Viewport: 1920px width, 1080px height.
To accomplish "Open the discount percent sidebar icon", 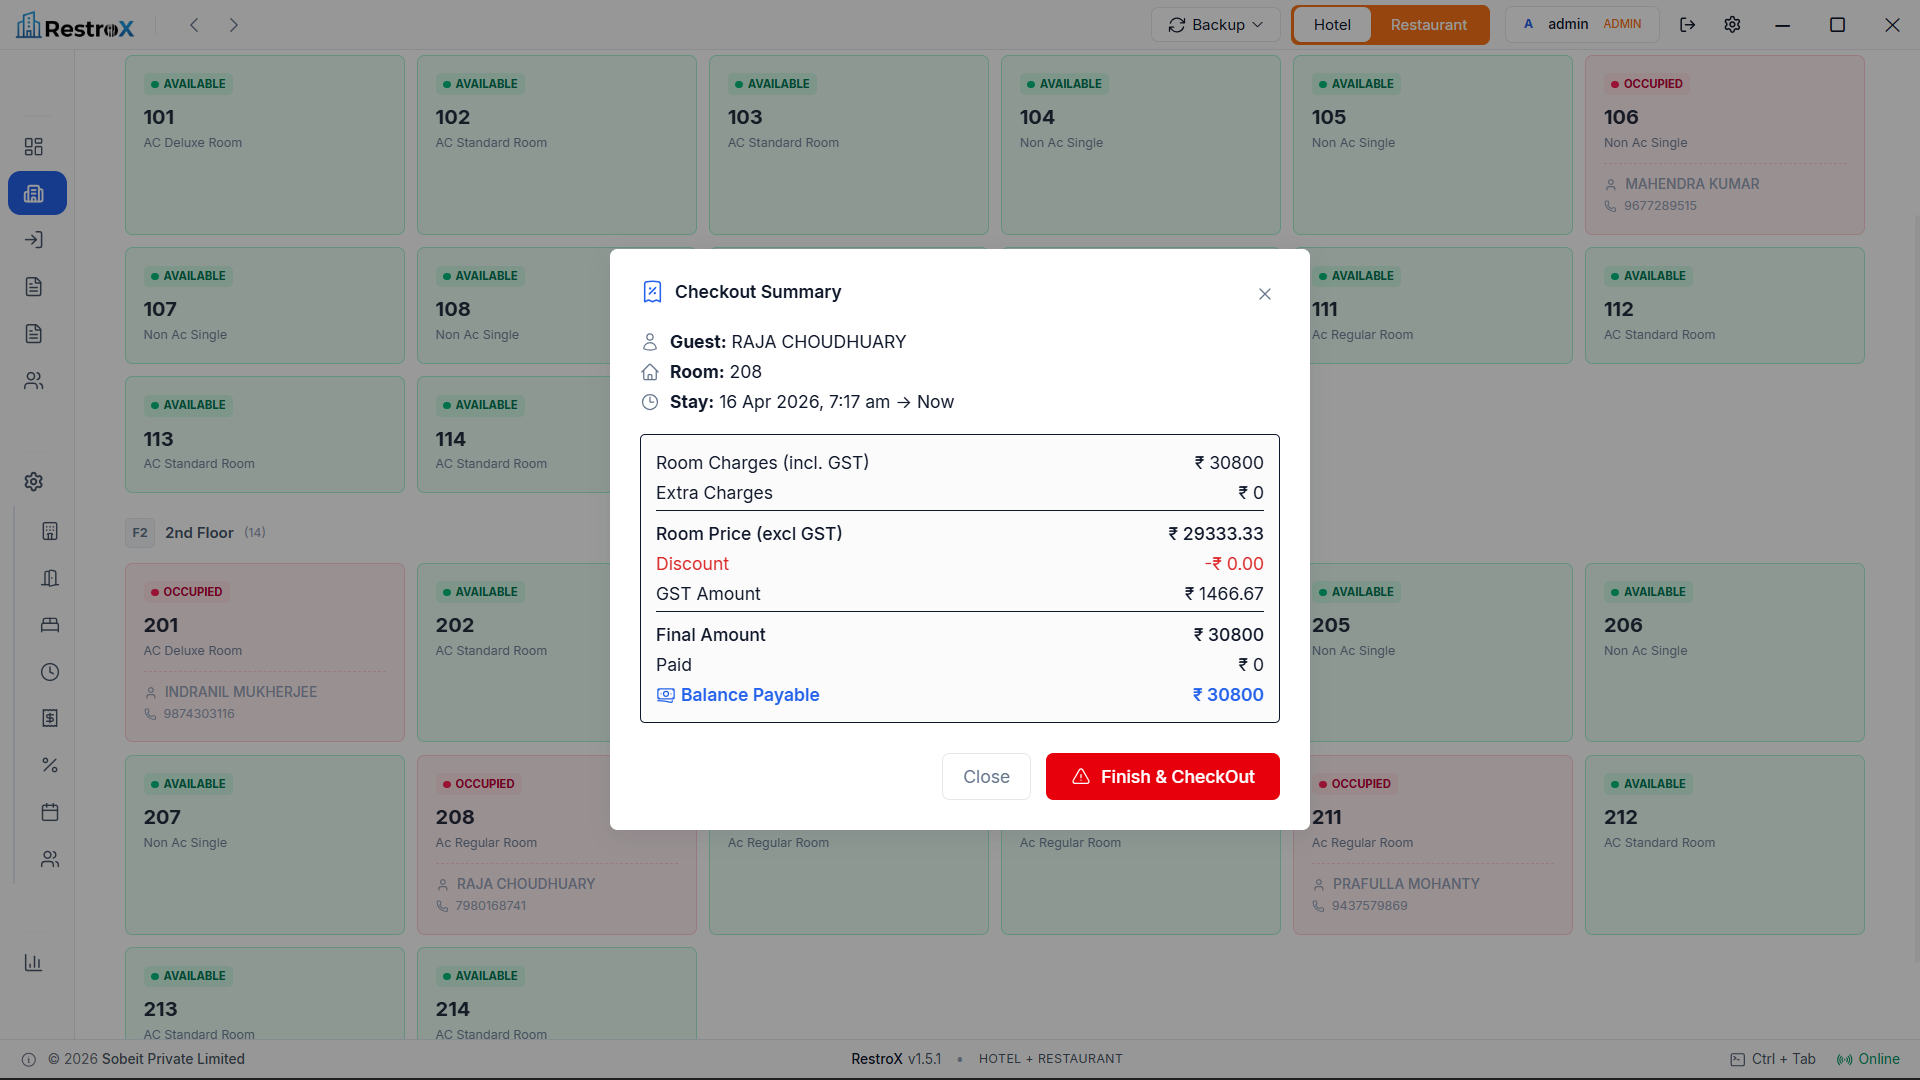I will click(x=50, y=765).
